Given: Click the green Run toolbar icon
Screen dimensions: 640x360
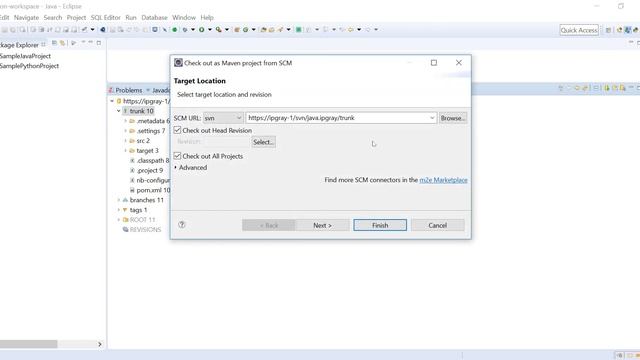Looking at the screenshot, I should point(202,29).
